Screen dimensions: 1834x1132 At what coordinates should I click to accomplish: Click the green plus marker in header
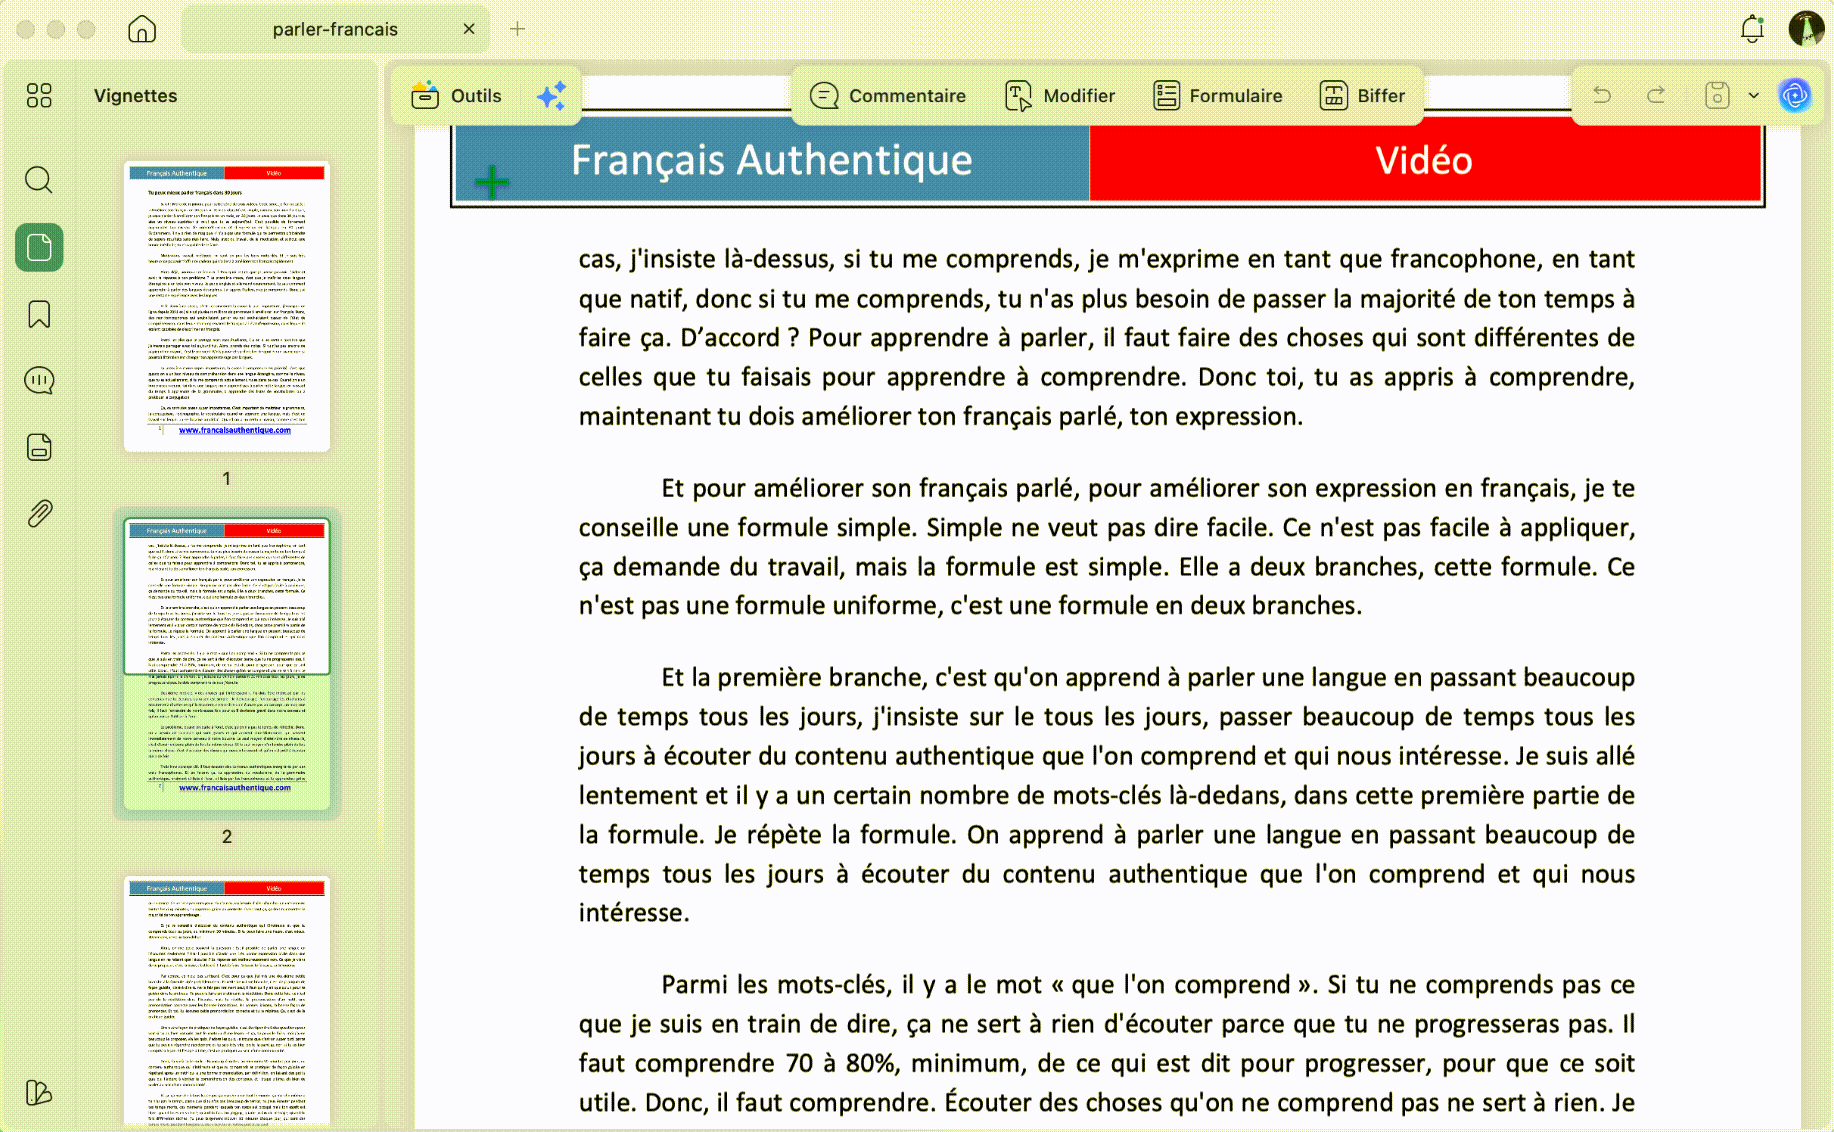[492, 182]
